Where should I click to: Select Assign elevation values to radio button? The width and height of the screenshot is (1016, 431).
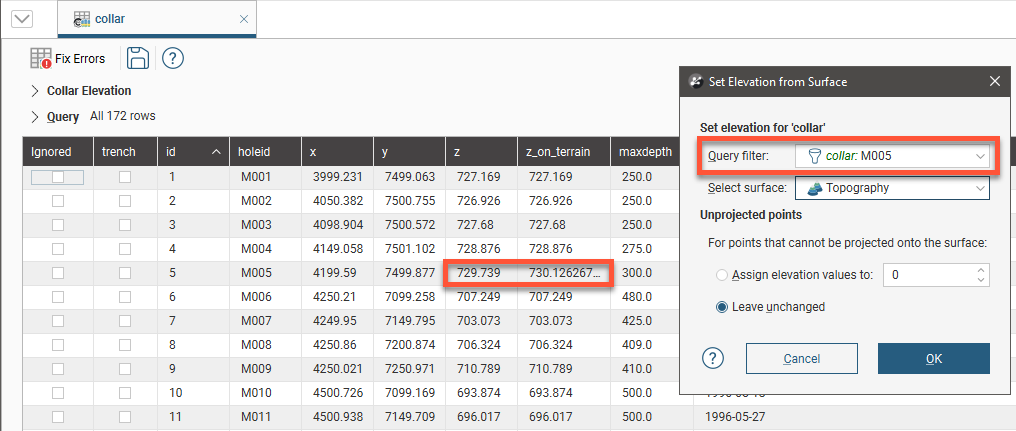[x=723, y=274]
